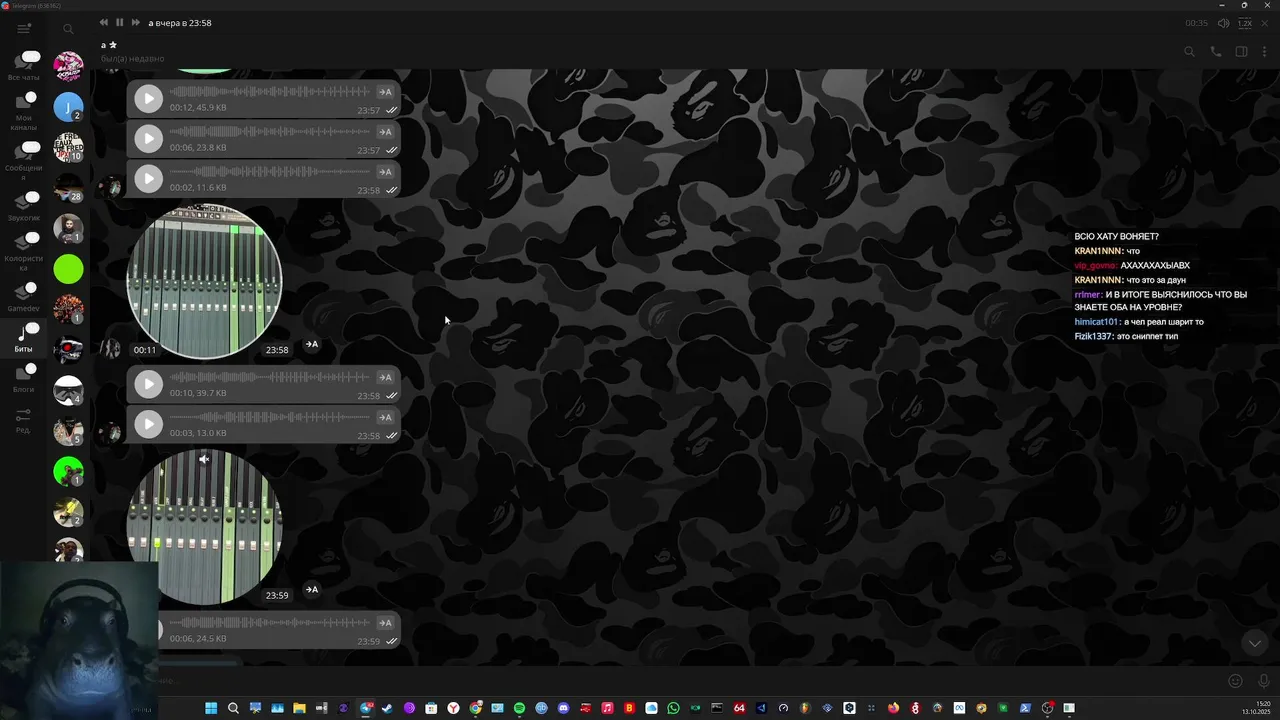1280x720 pixels.
Task: Adjust player volume speaker icon
Action: 1223,23
